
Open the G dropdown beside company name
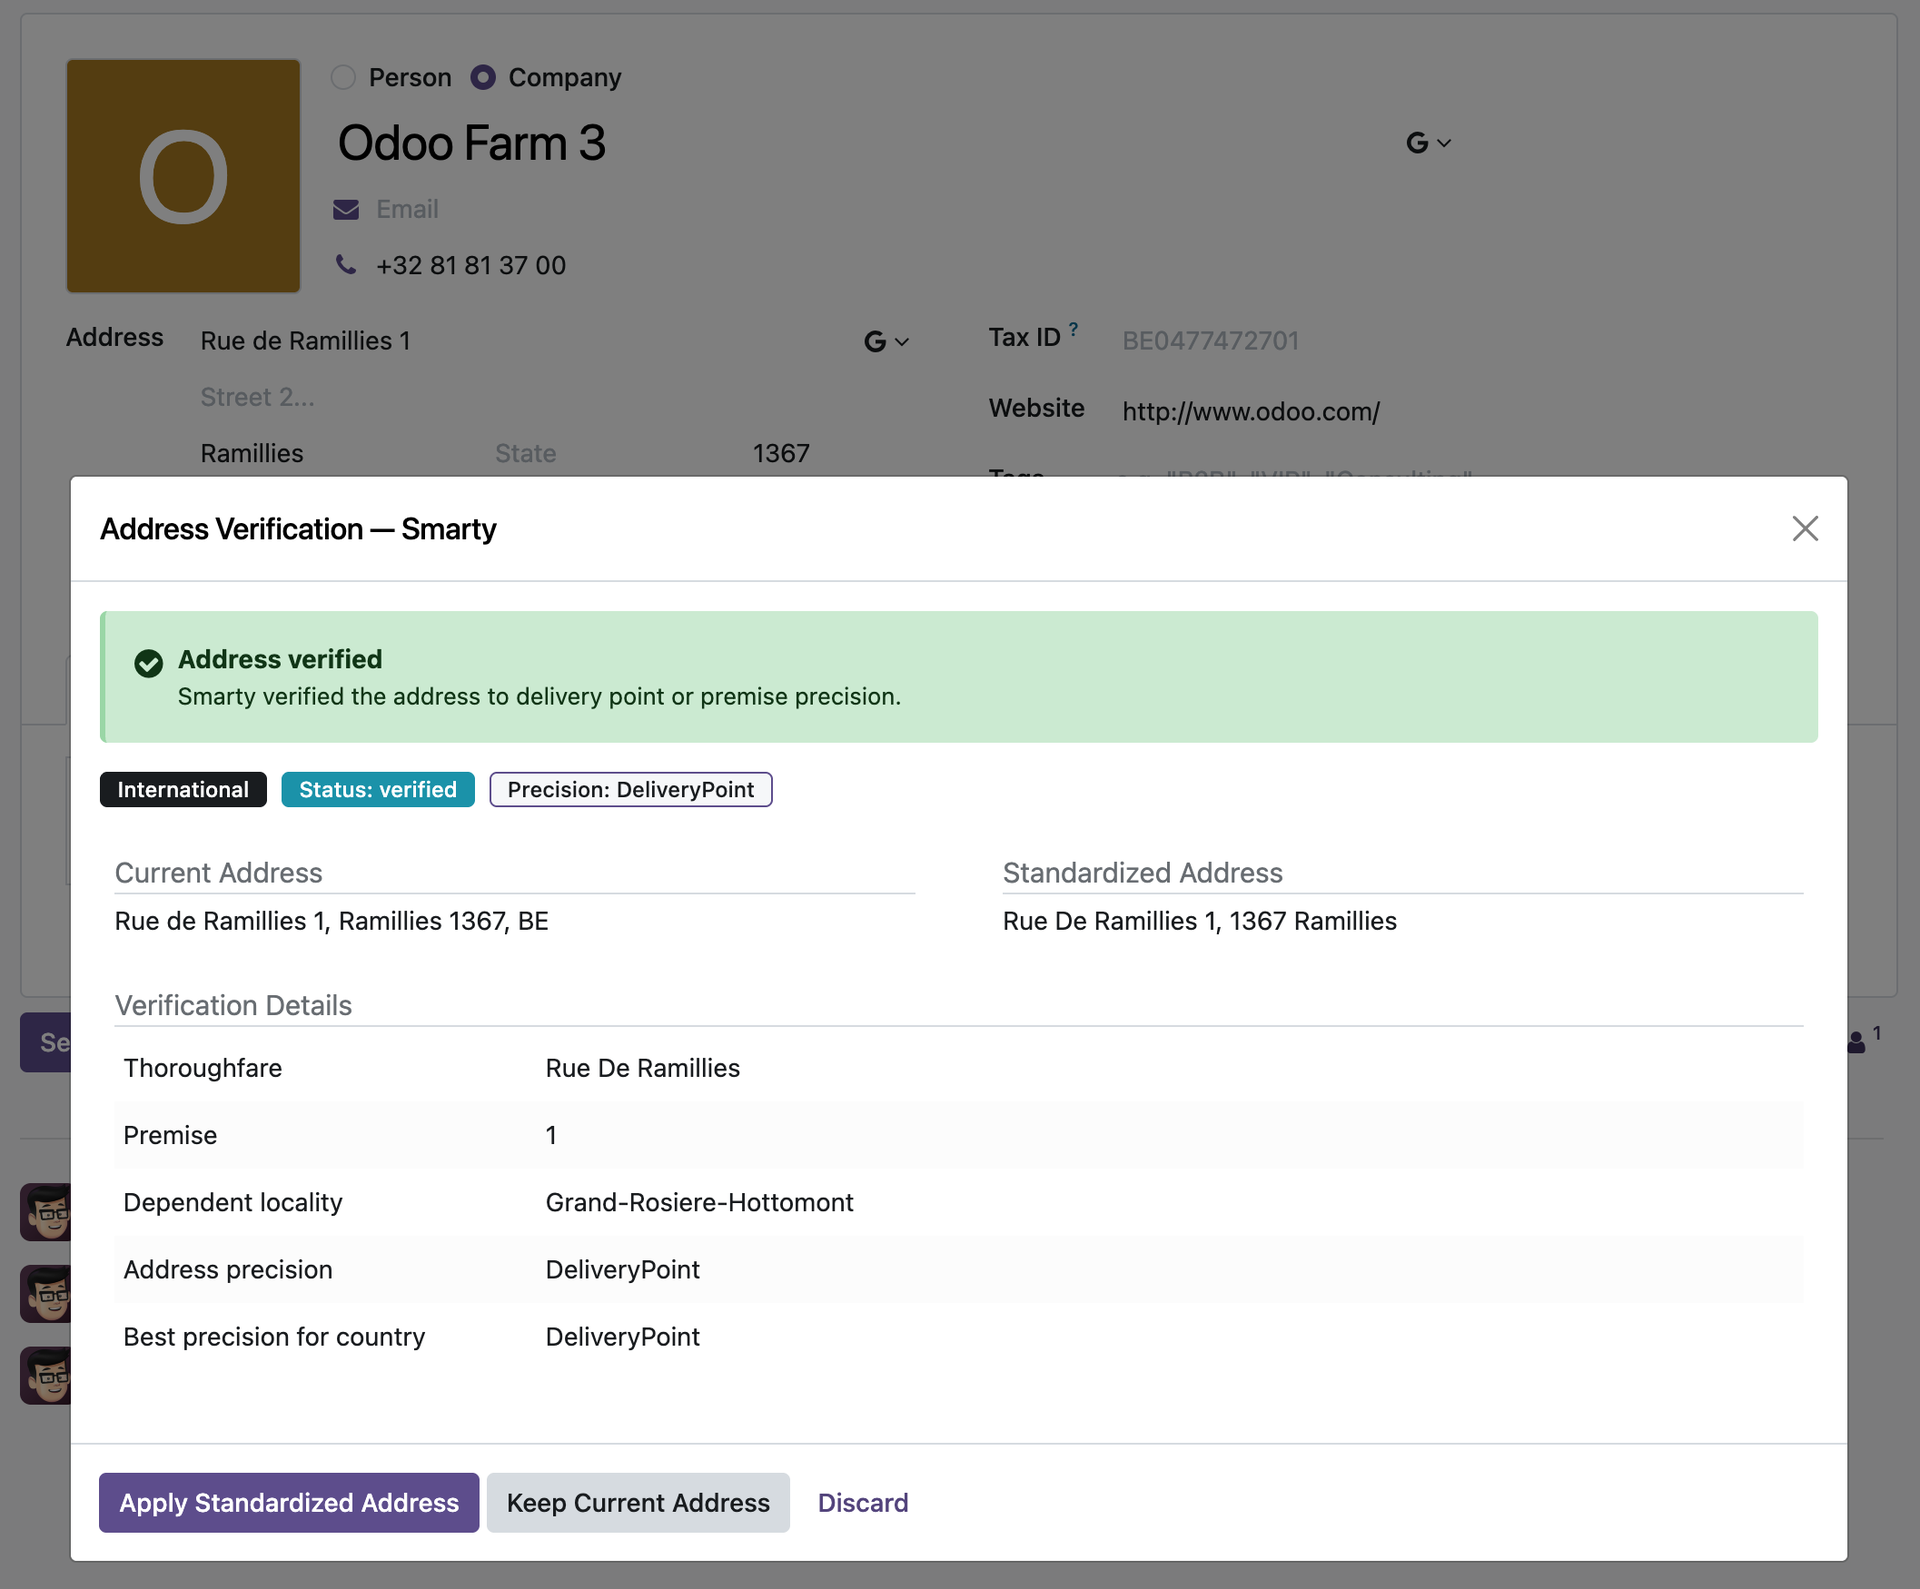(1428, 143)
